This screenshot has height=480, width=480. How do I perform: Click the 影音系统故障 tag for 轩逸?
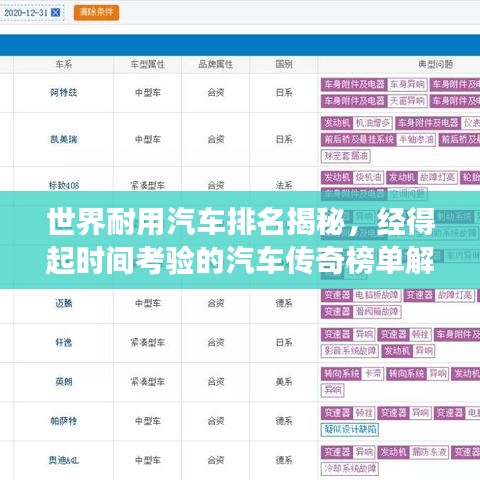point(350,351)
